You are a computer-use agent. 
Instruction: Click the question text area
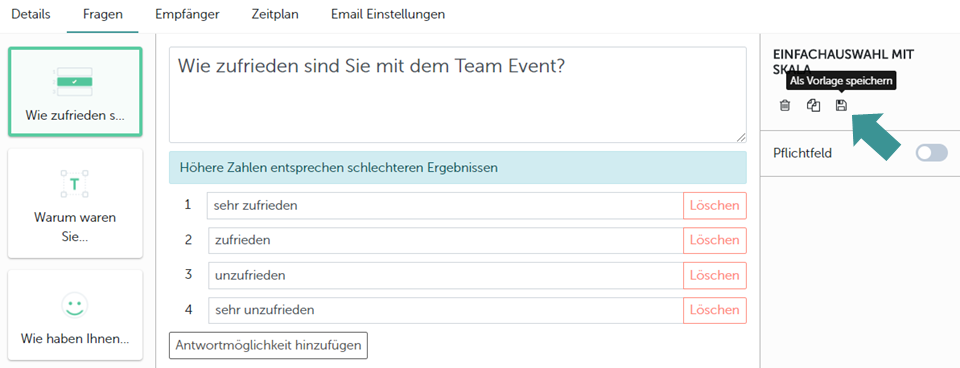coord(458,95)
